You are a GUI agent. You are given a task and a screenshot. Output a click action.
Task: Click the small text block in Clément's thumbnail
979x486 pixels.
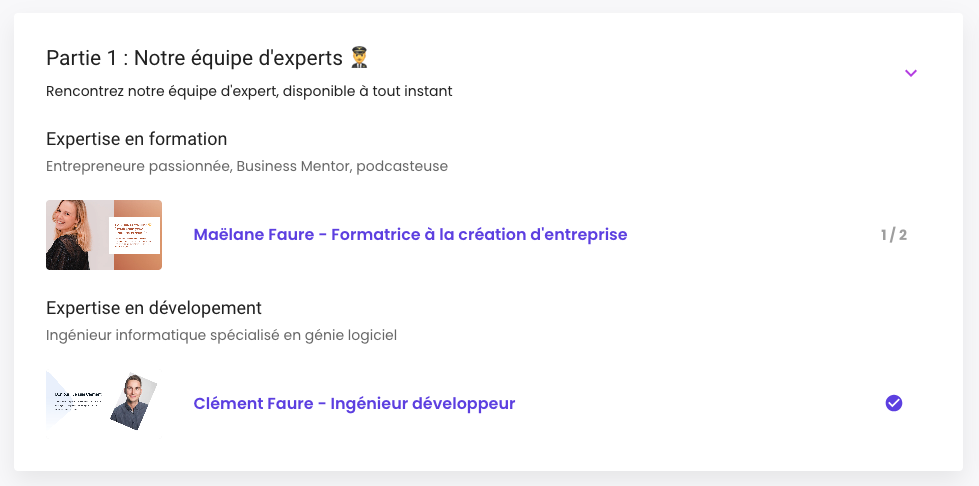pyautogui.click(x=78, y=400)
